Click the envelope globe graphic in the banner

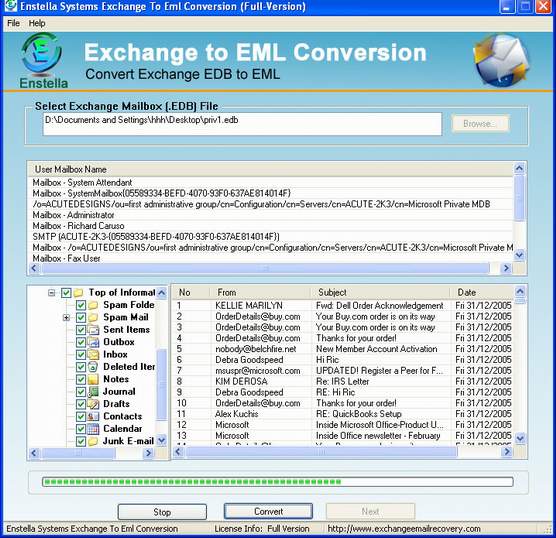point(501,60)
